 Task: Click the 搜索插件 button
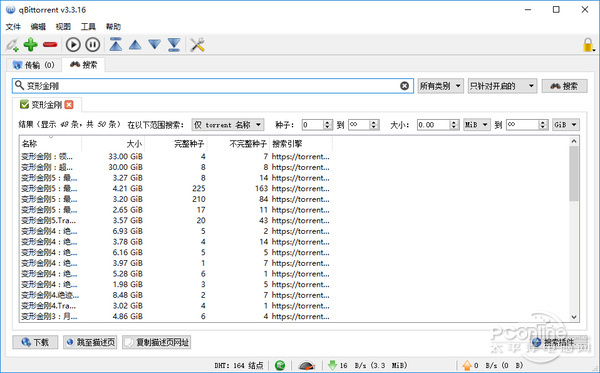pyautogui.click(x=560, y=342)
